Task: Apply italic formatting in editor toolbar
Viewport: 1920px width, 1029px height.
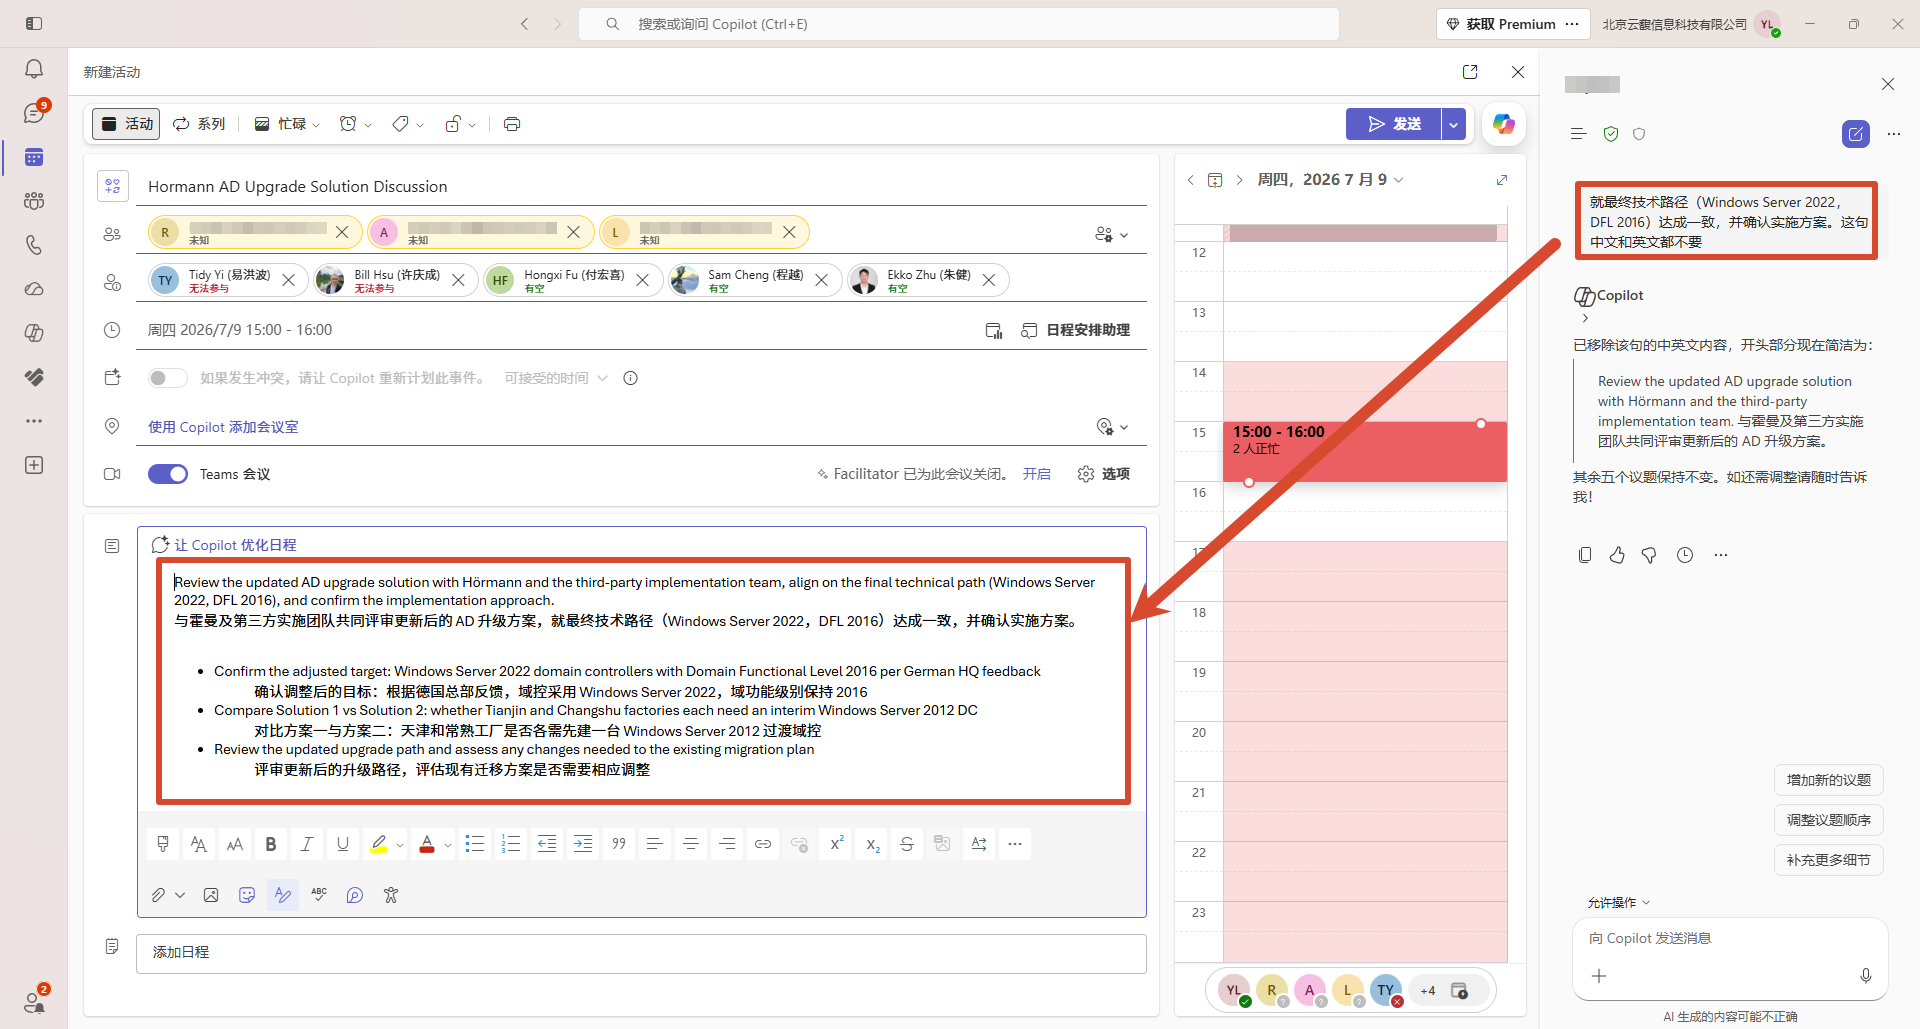Action: tap(307, 844)
